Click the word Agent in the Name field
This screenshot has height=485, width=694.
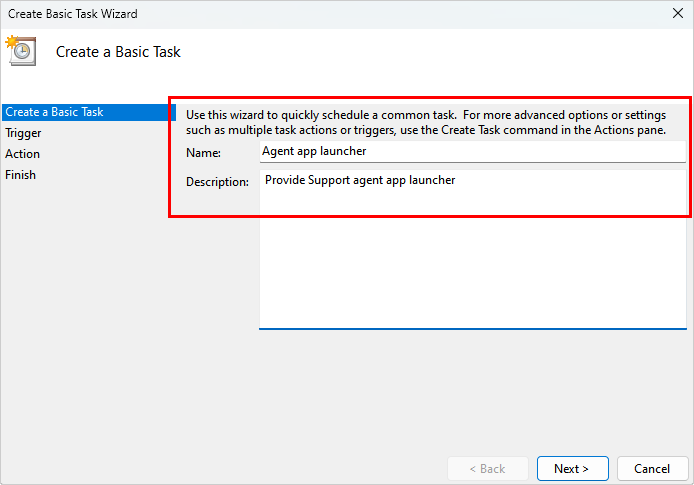point(277,152)
